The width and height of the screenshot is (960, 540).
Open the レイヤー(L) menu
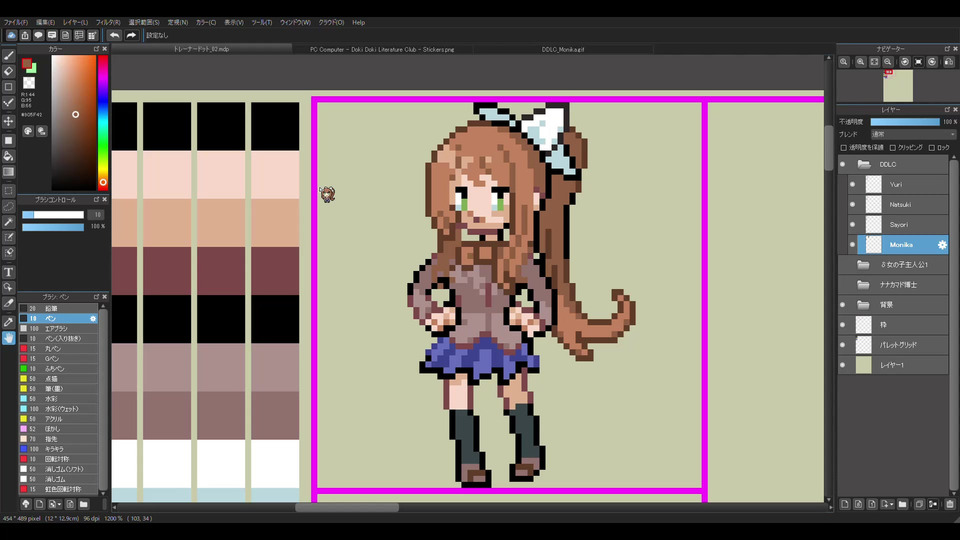tap(75, 23)
